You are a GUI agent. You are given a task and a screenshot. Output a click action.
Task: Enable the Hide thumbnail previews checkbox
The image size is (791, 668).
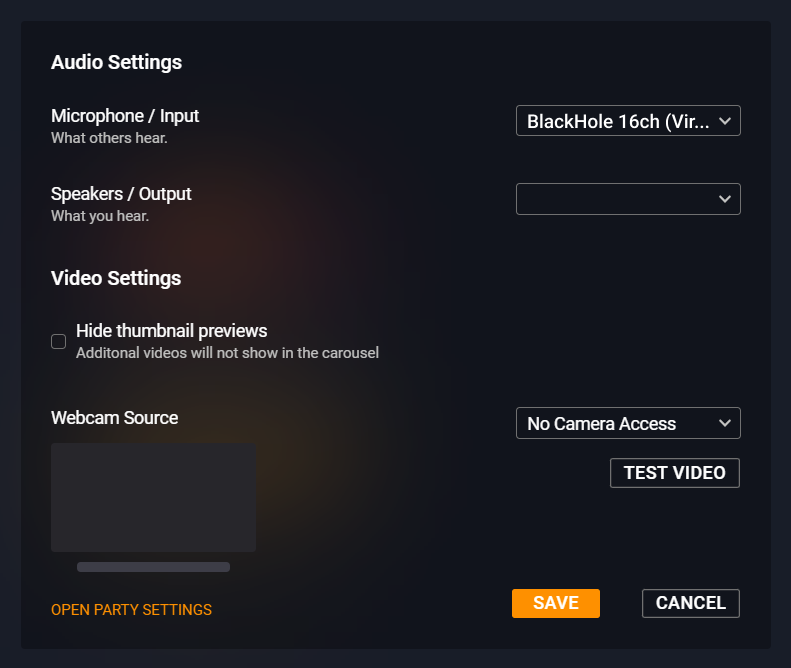[x=59, y=342]
